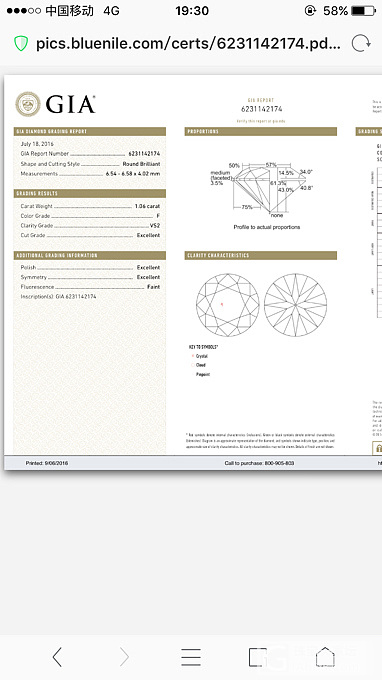The width and height of the screenshot is (382, 680).
Task: Tap the report number 6231142174 header
Action: (x=261, y=109)
